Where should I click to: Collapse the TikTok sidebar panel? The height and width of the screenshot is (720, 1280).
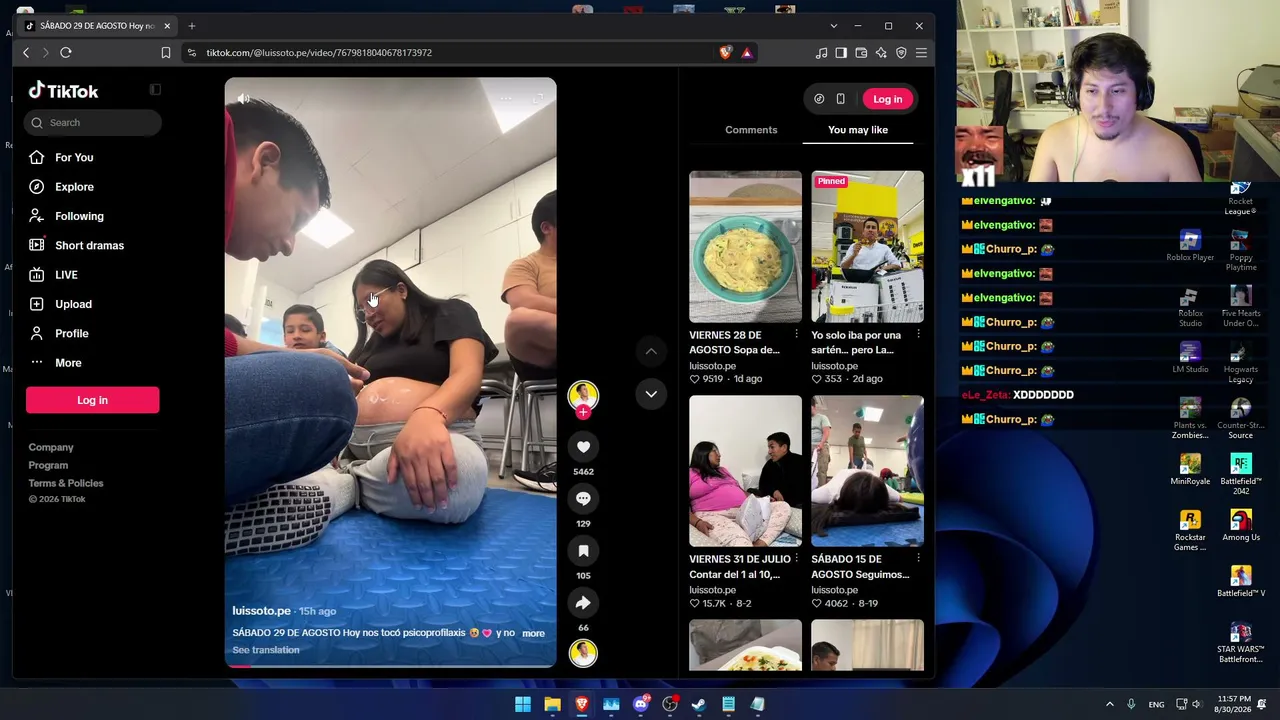(155, 90)
